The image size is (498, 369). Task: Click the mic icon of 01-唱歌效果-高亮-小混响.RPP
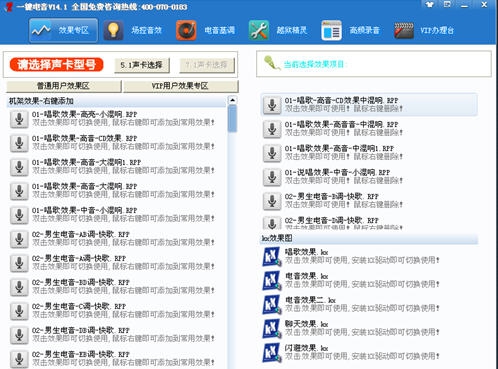click(19, 119)
